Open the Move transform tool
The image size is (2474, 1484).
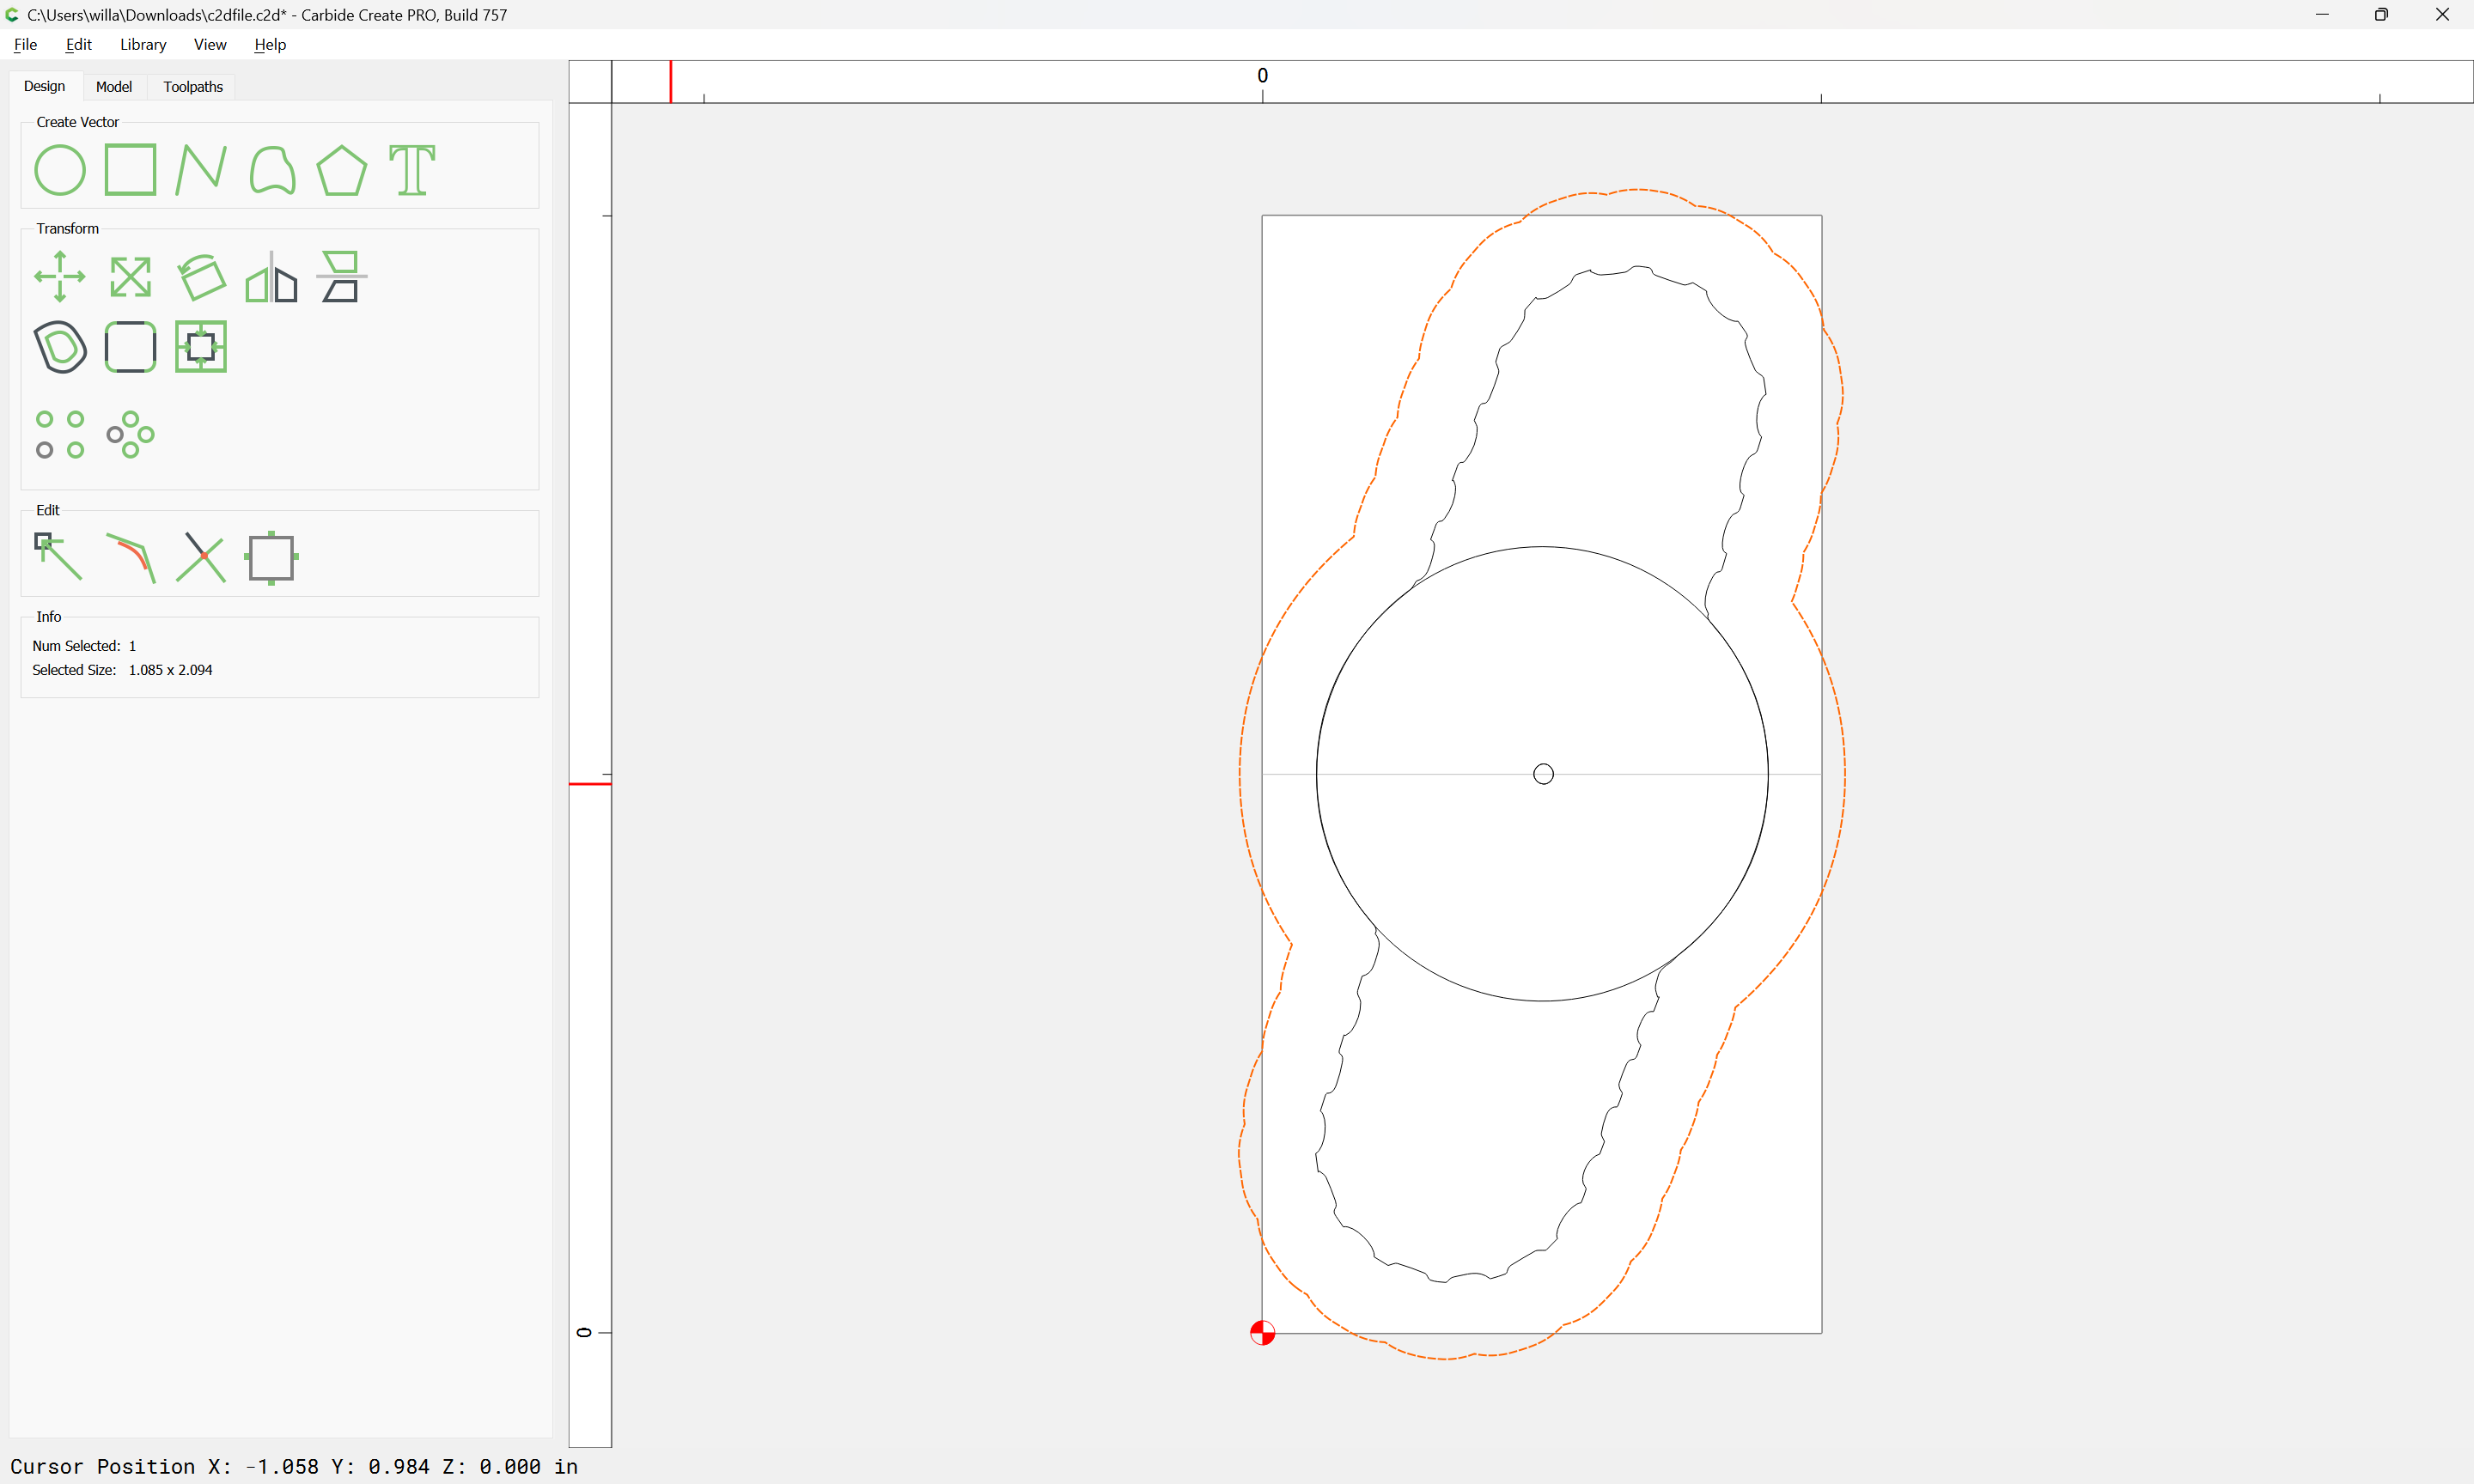60,277
